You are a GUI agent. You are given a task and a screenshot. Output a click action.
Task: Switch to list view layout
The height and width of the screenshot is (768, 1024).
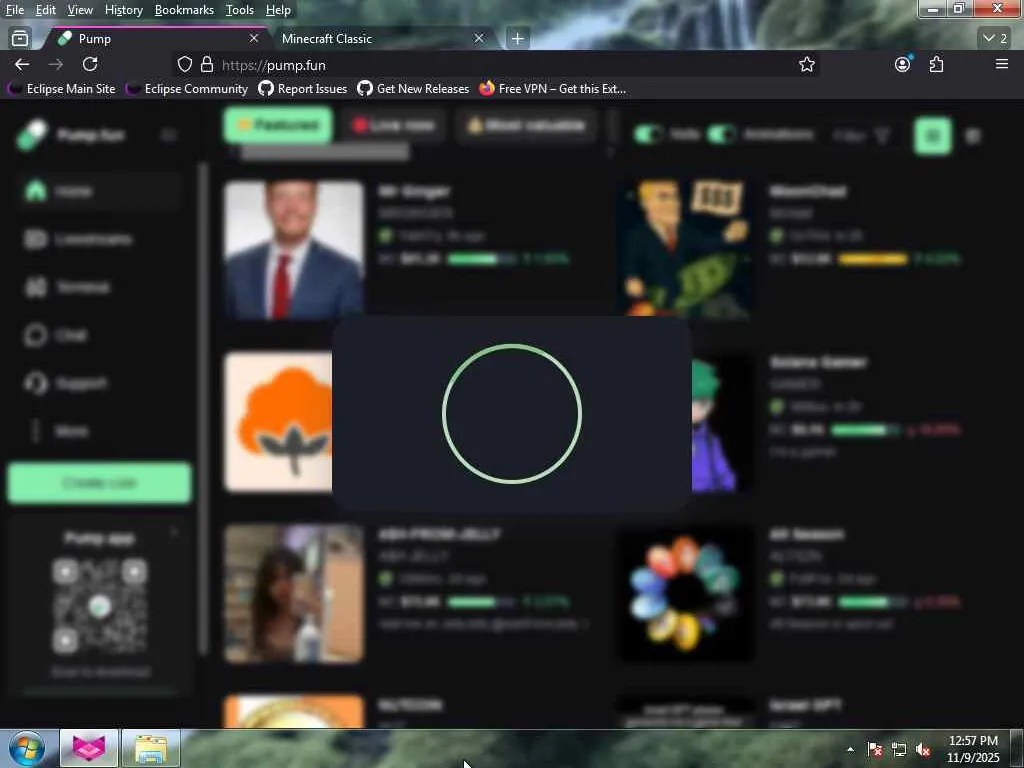click(972, 136)
